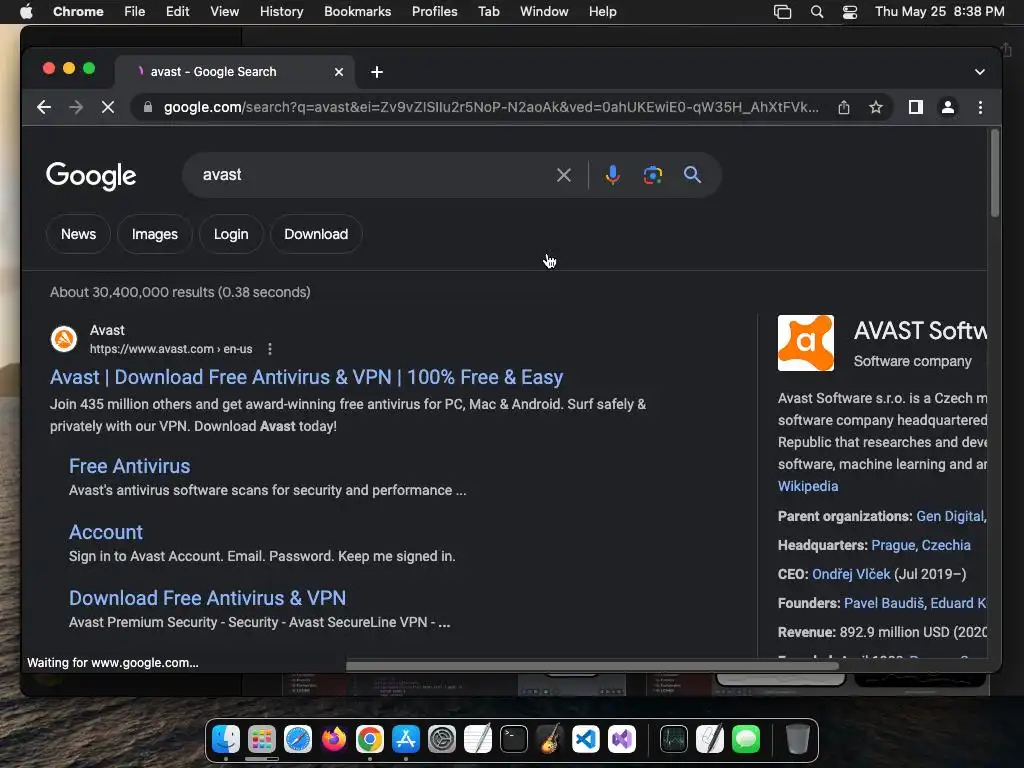The width and height of the screenshot is (1024, 768).
Task: Launch Visual Studio Code from the Dock
Action: point(586,739)
